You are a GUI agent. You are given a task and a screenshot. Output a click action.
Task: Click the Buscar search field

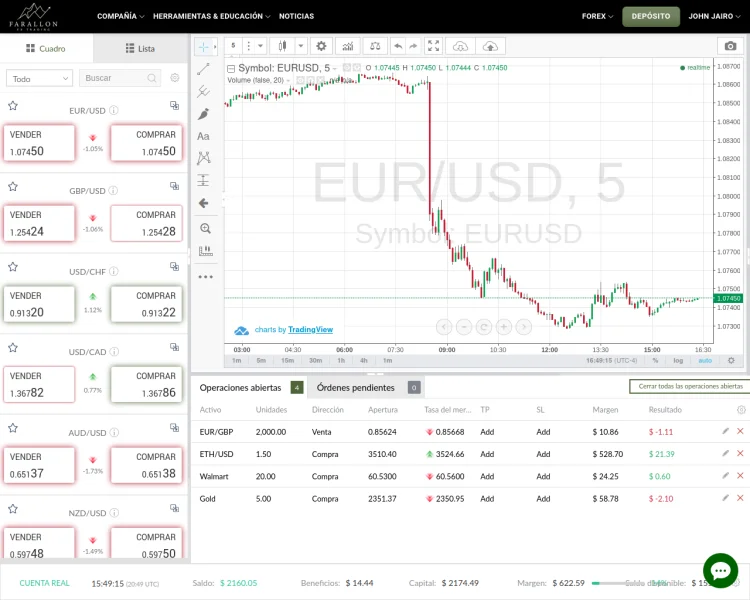(120, 78)
